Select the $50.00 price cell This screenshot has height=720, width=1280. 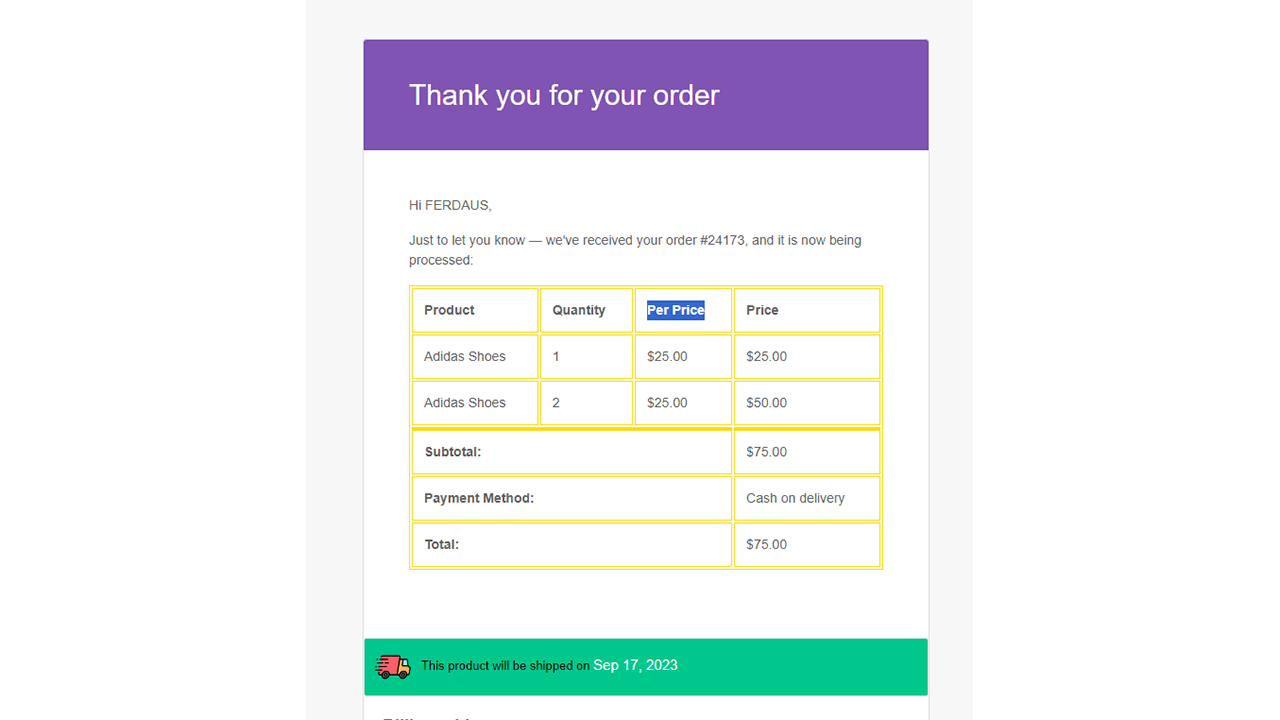tap(767, 403)
